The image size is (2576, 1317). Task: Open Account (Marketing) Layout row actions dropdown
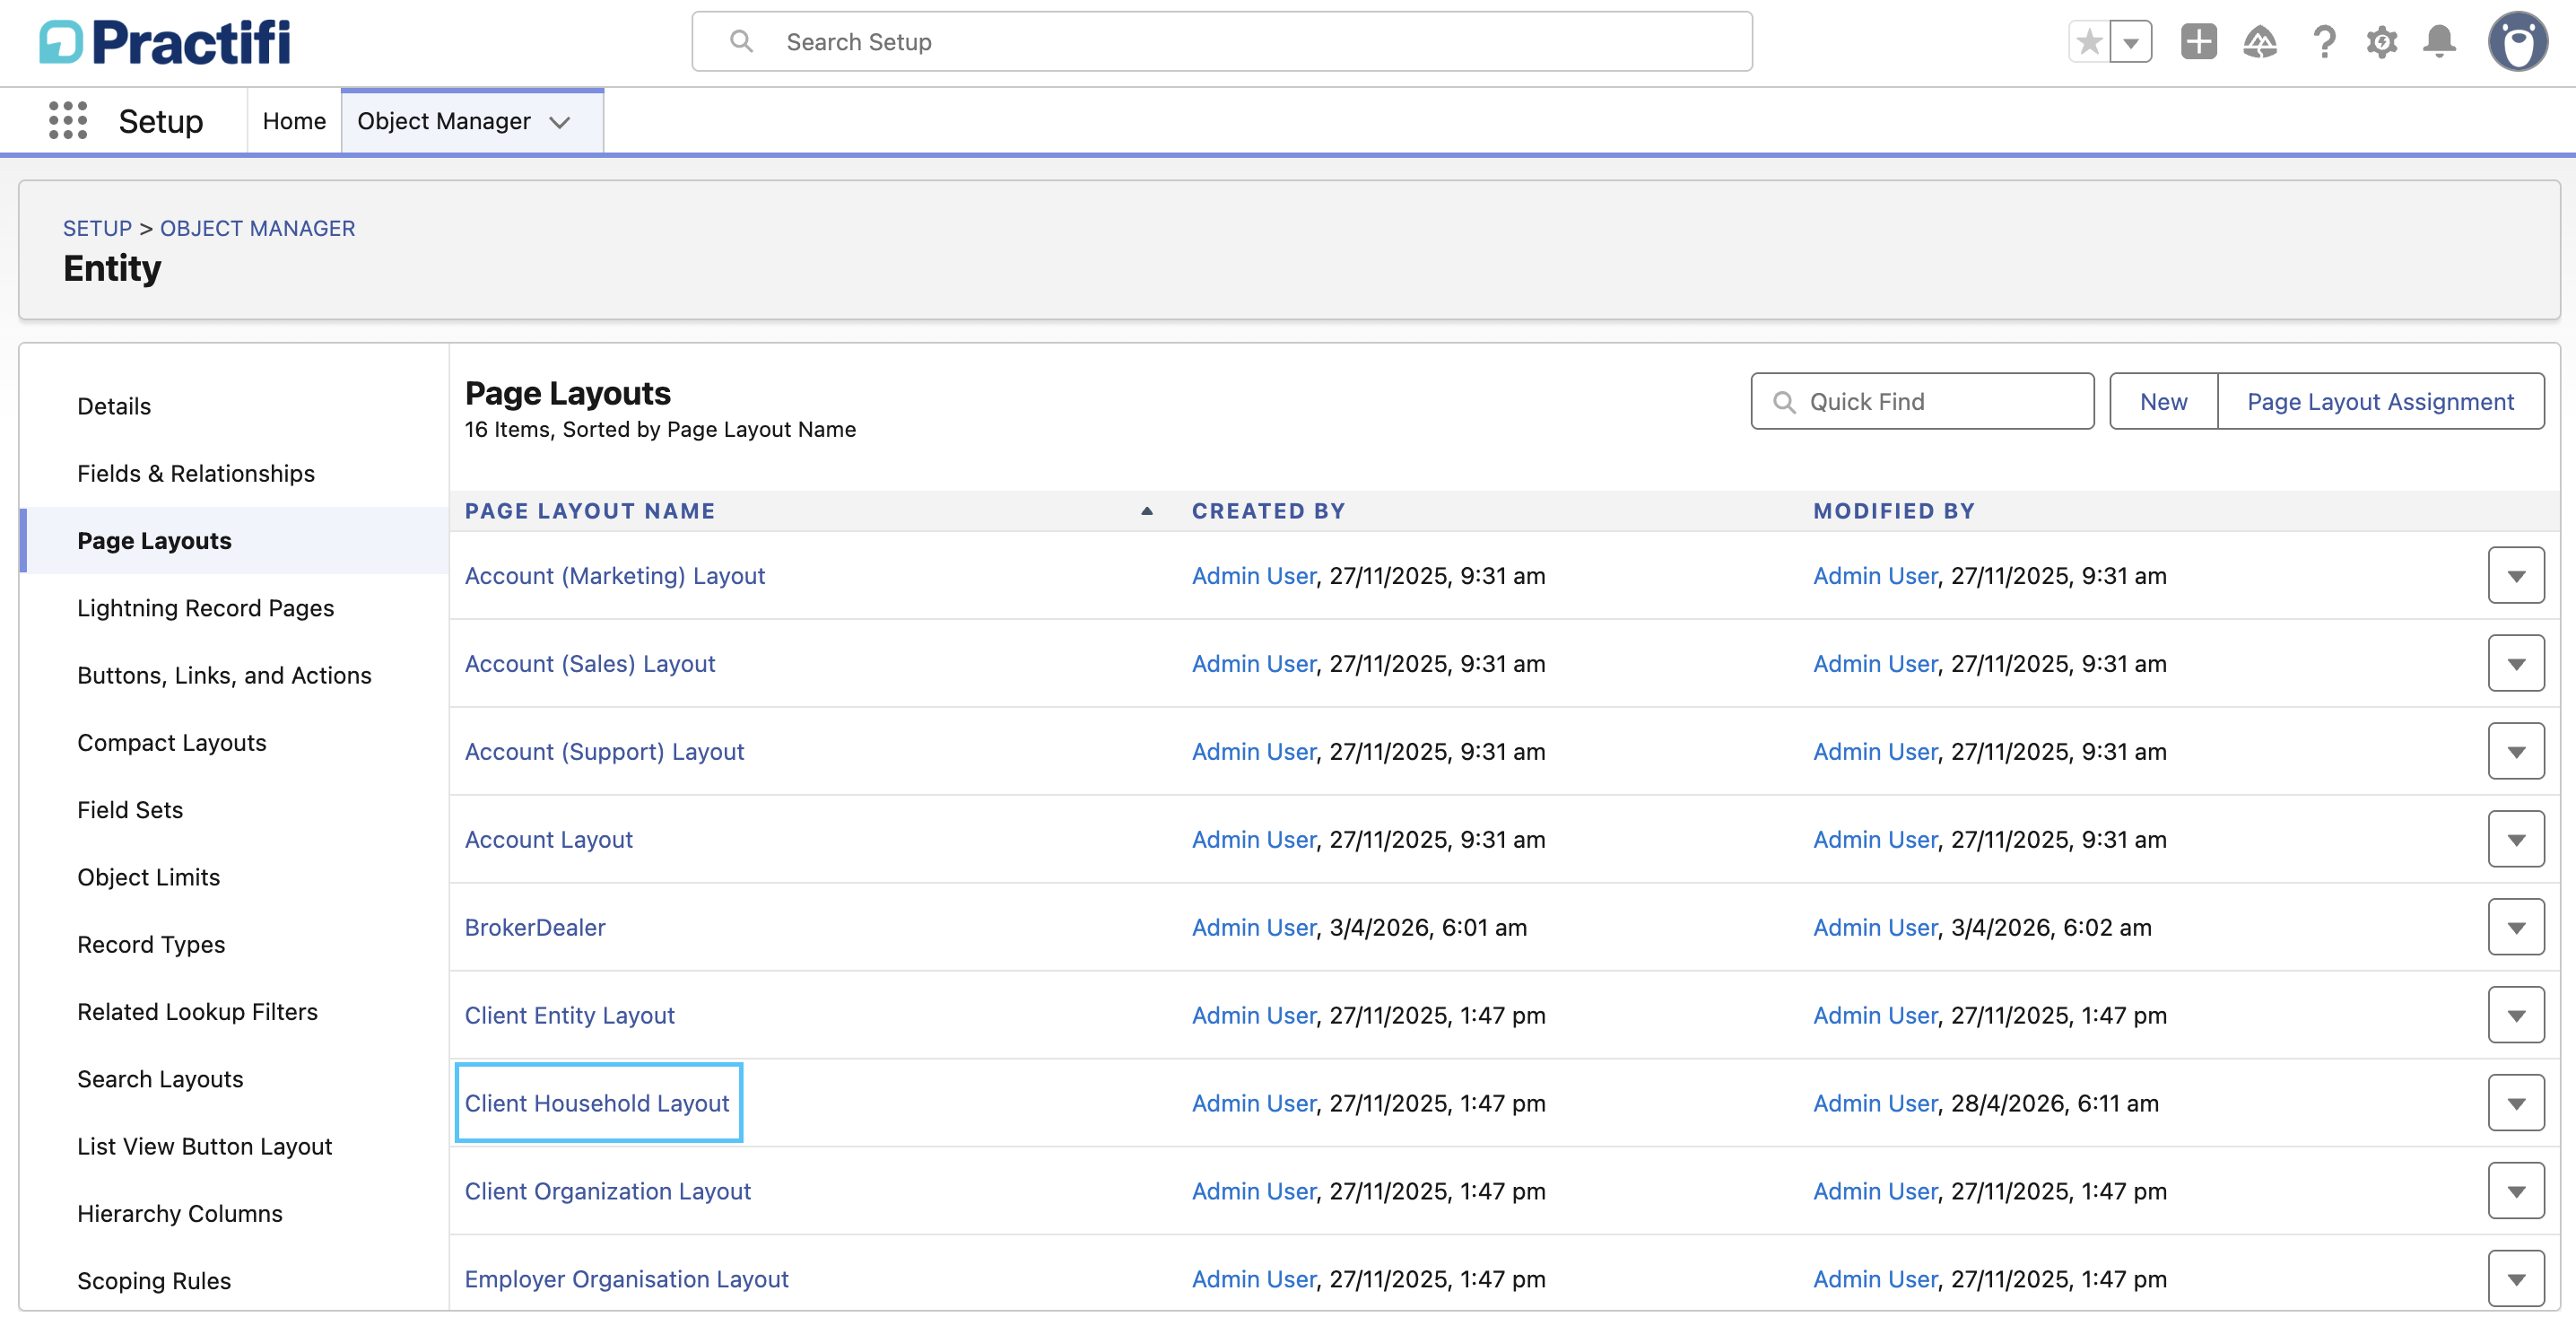[2516, 575]
